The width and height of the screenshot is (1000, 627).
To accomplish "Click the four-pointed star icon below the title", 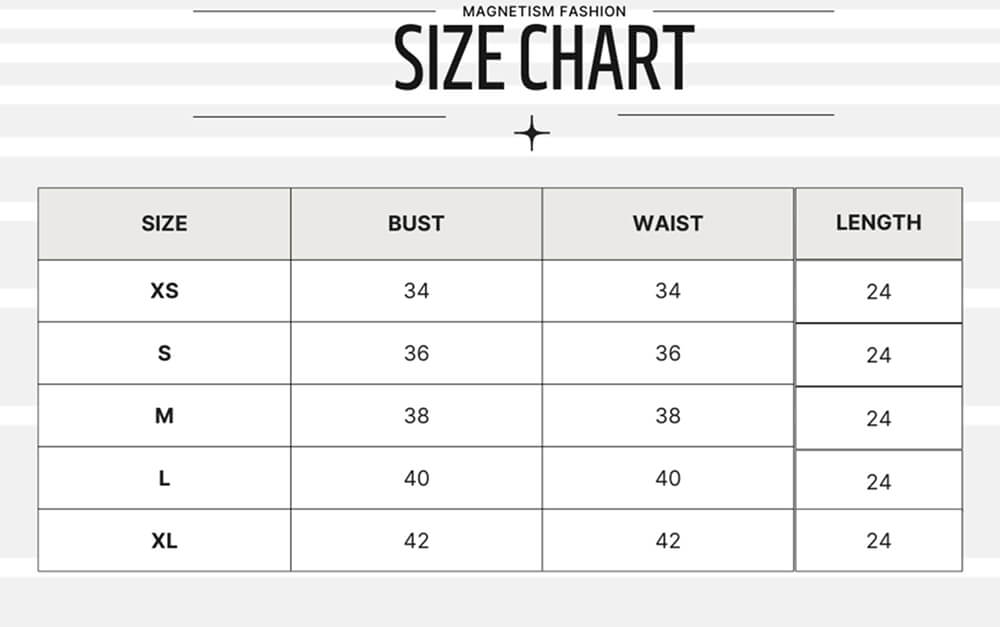I will click(x=532, y=133).
